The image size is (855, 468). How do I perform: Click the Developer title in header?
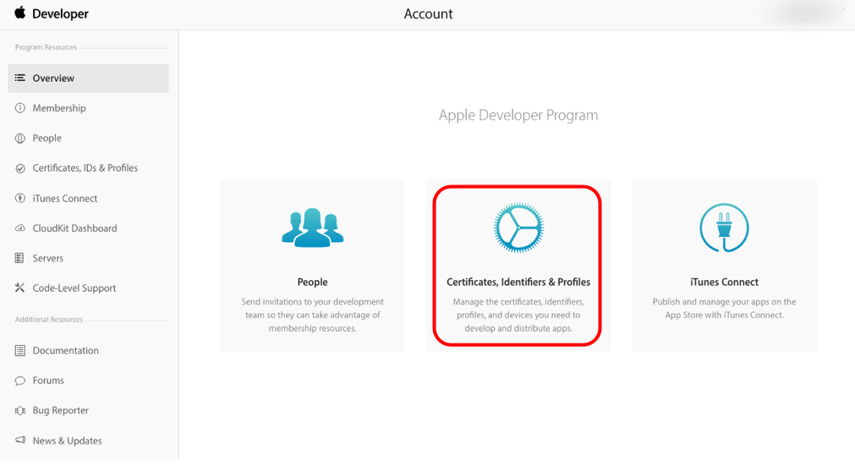60,14
